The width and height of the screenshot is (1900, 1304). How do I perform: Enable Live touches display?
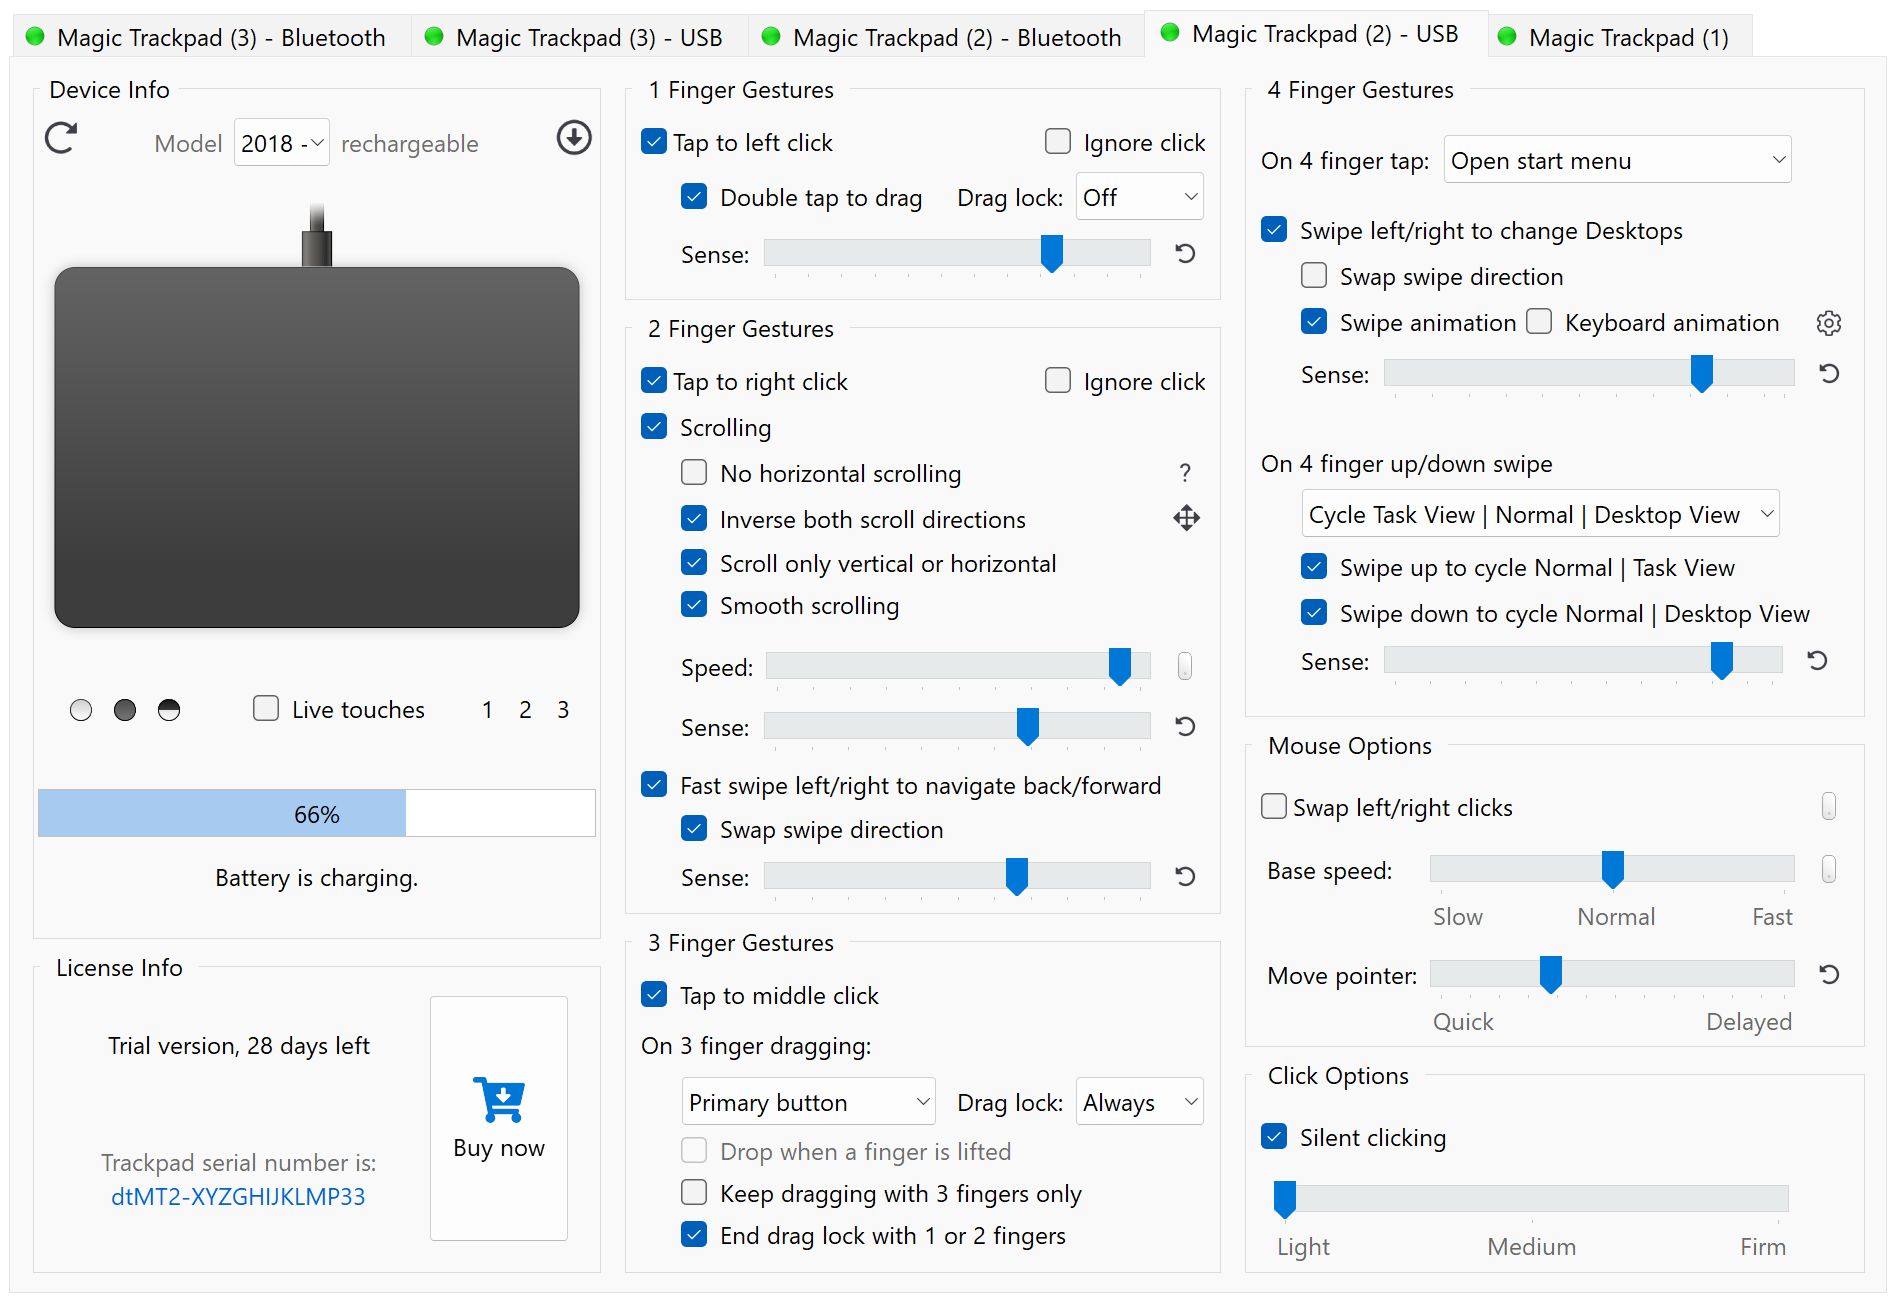point(266,708)
